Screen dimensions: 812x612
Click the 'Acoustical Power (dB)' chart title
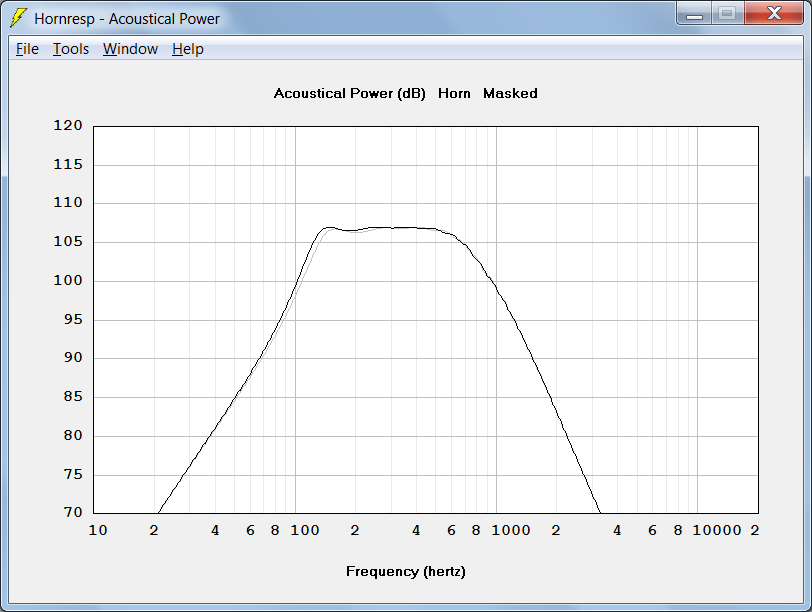tap(350, 94)
